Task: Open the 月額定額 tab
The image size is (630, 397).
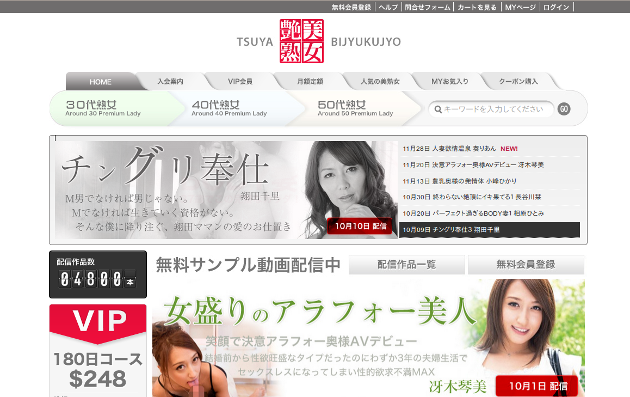Action: pyautogui.click(x=310, y=81)
